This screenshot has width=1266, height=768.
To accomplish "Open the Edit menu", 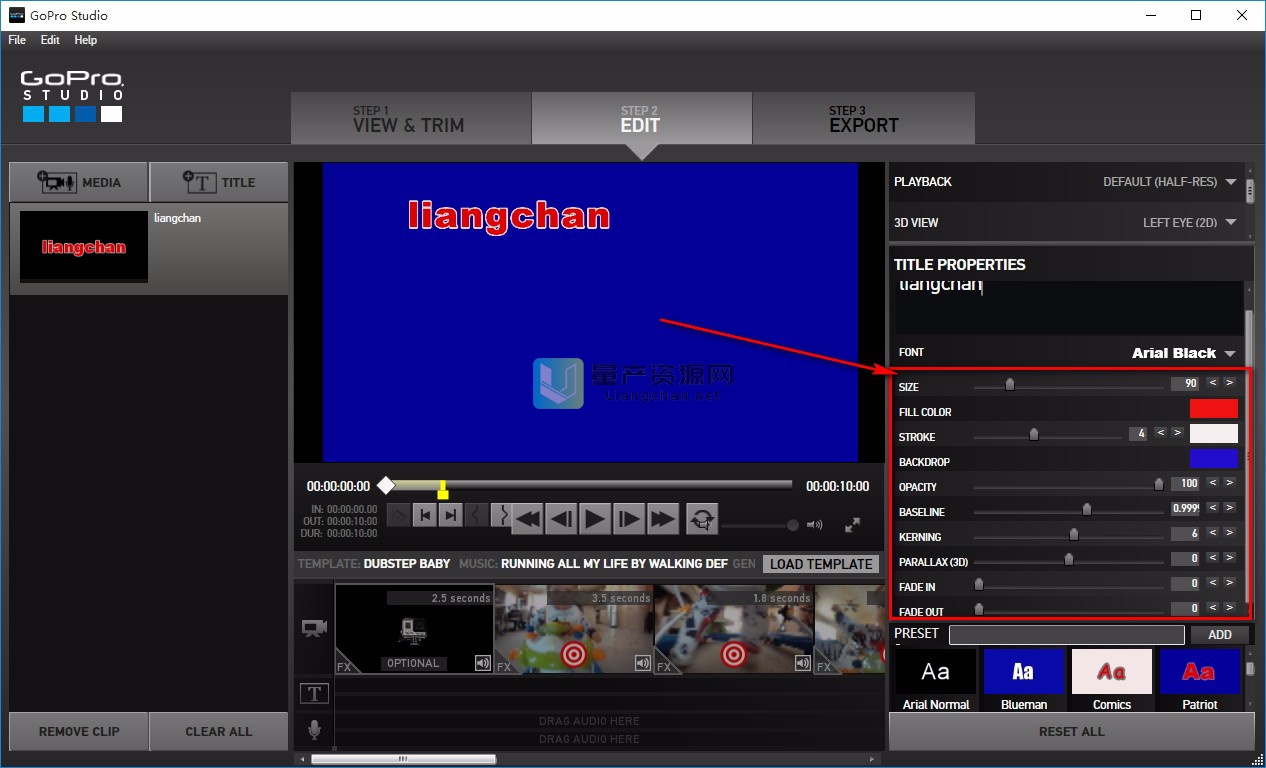I will pos(50,40).
